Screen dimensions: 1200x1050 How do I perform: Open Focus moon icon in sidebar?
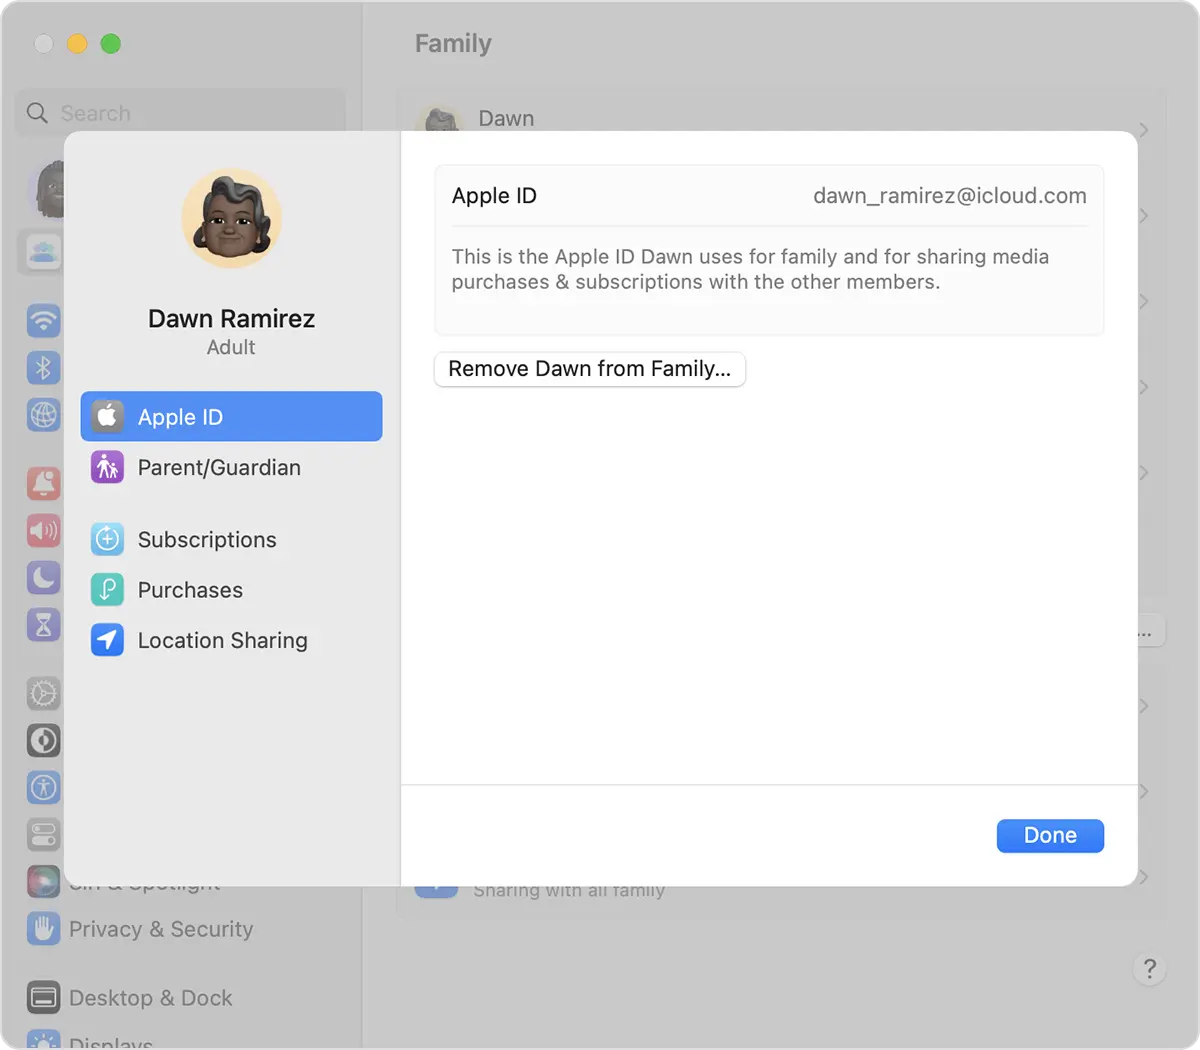coord(43,577)
